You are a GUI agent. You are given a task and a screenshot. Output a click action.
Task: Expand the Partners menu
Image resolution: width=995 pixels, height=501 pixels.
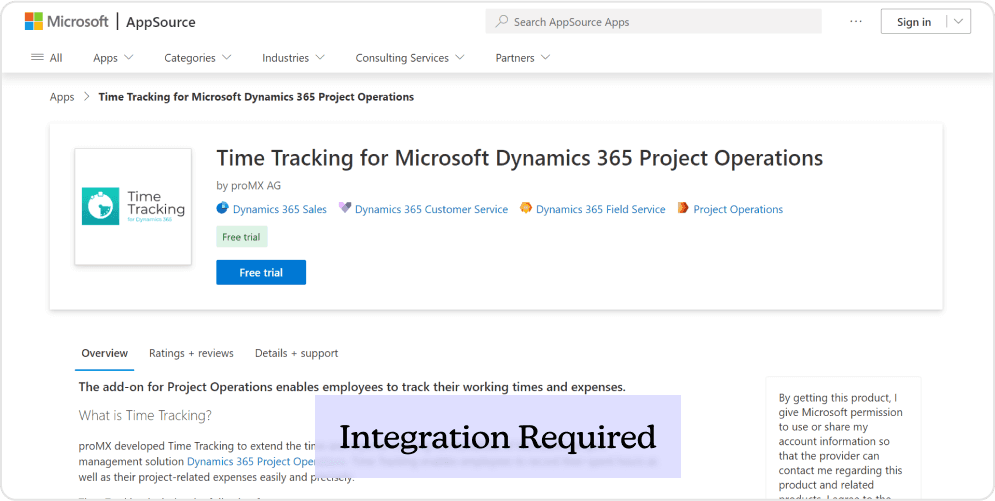[x=522, y=58]
